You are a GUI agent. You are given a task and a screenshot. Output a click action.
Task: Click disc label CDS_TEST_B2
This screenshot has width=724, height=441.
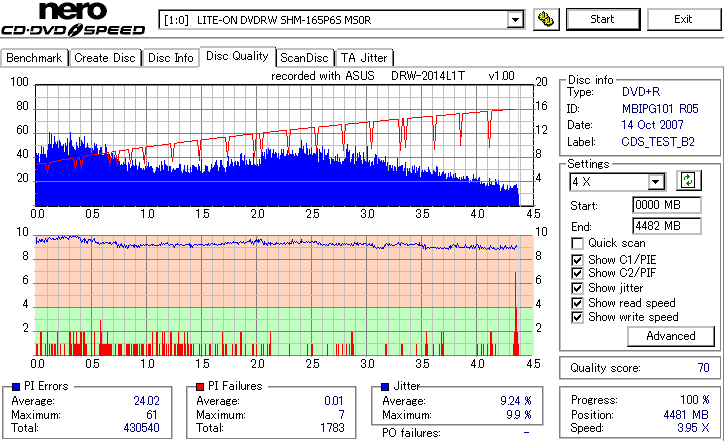click(x=658, y=142)
